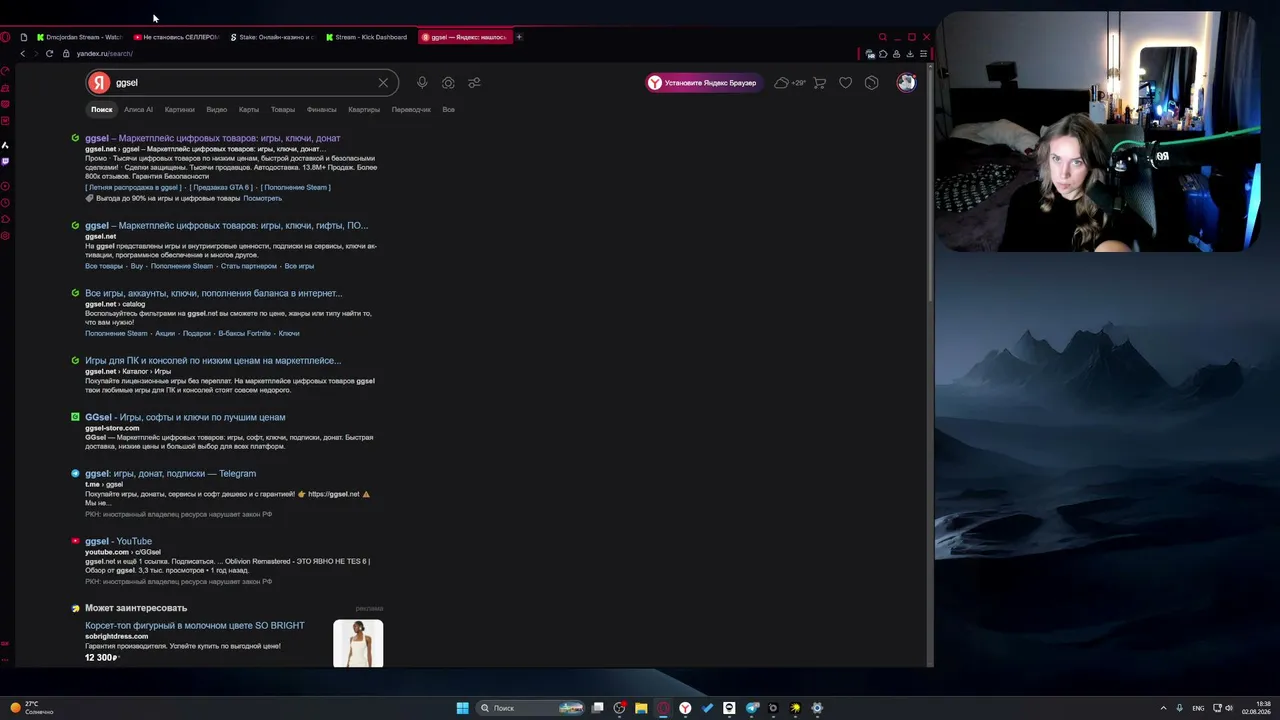Clear the ggsel search query

[x=383, y=83]
